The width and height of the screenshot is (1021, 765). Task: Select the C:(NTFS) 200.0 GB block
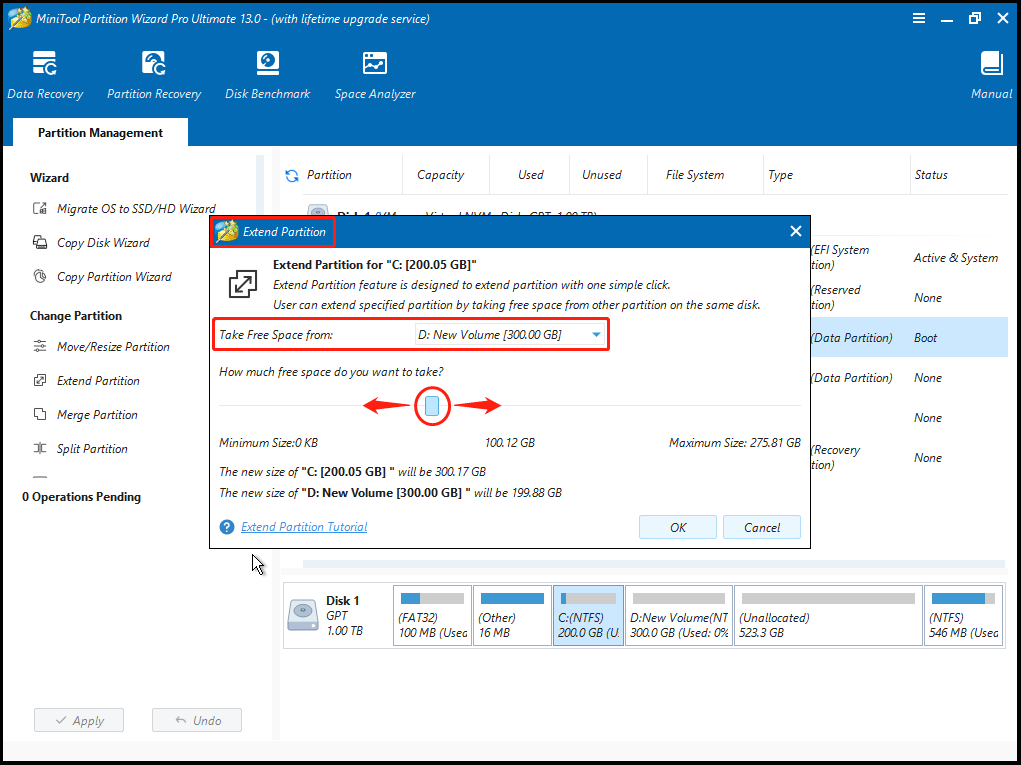click(589, 615)
